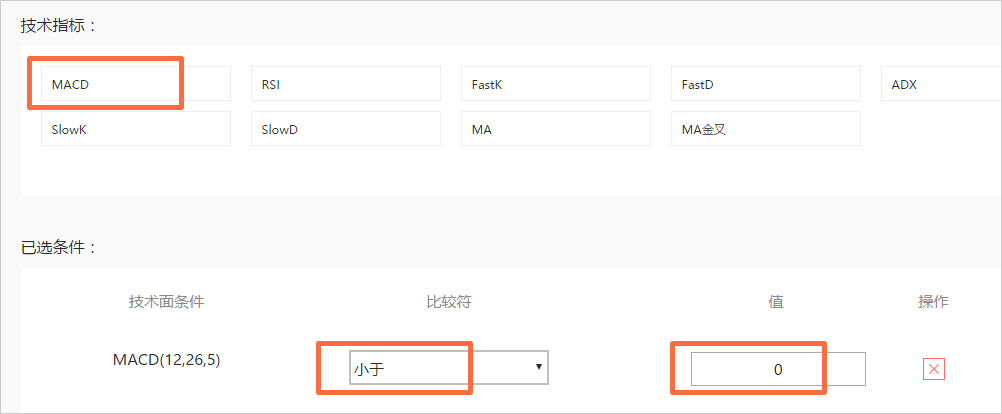Screen dimensions: 1002x414
Task: Click the MACD(12,26,5) condition label
Action: coord(166,360)
